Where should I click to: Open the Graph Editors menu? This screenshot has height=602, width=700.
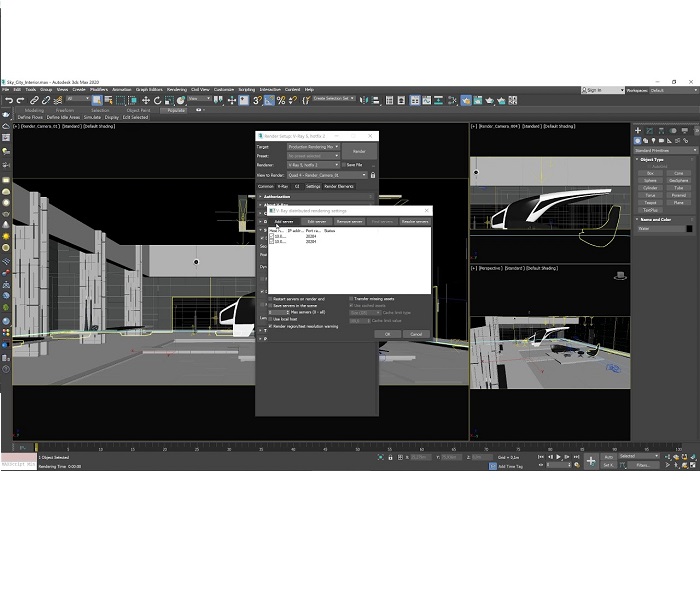coord(149,90)
